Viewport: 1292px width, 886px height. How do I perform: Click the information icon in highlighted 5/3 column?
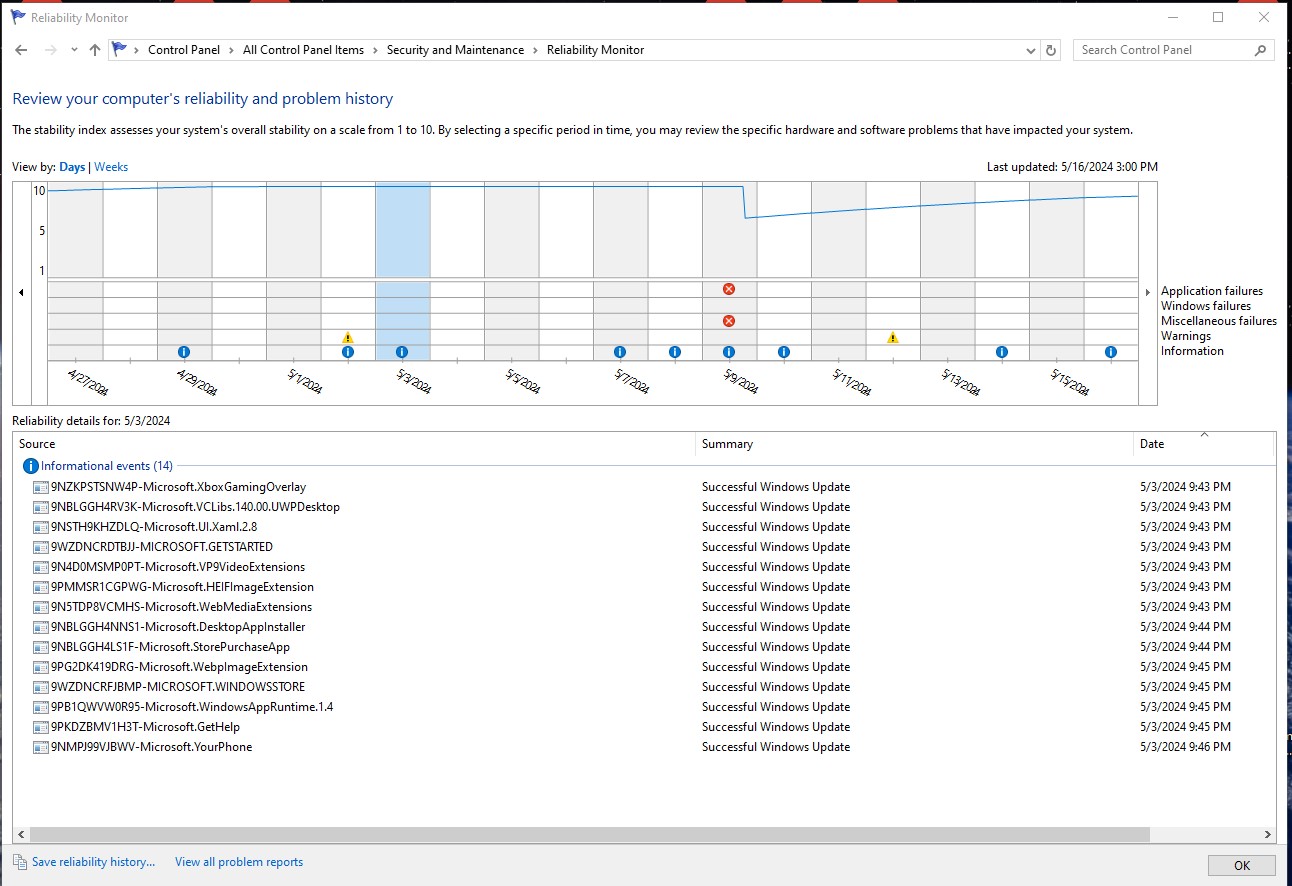(x=402, y=352)
